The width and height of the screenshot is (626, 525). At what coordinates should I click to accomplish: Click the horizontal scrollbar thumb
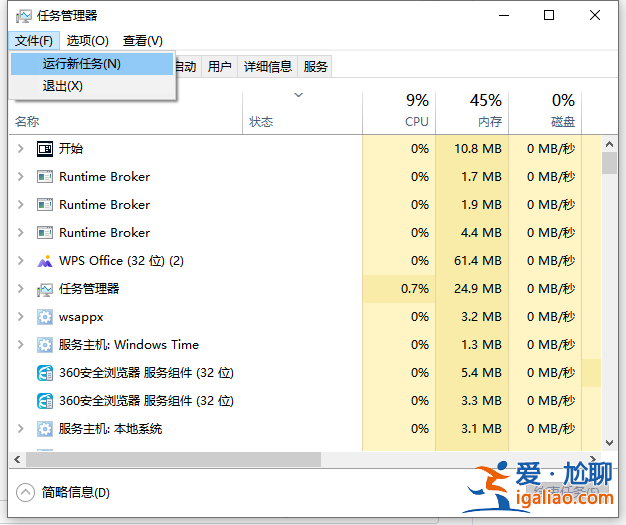point(174,460)
